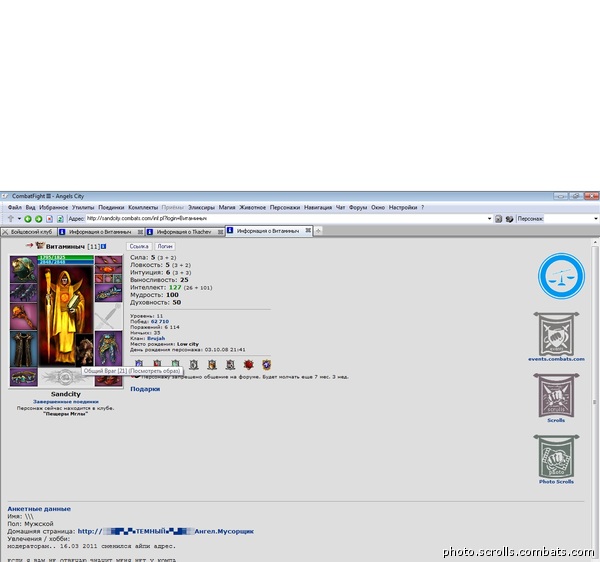Image resolution: width=600 pixels, height=562 pixels.
Task: Open the Настройки menu
Action: [403, 207]
